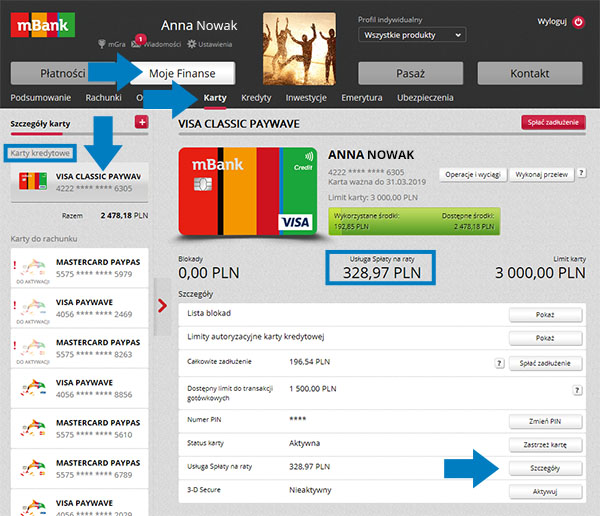Click the large mBank Visa card image

point(248,191)
